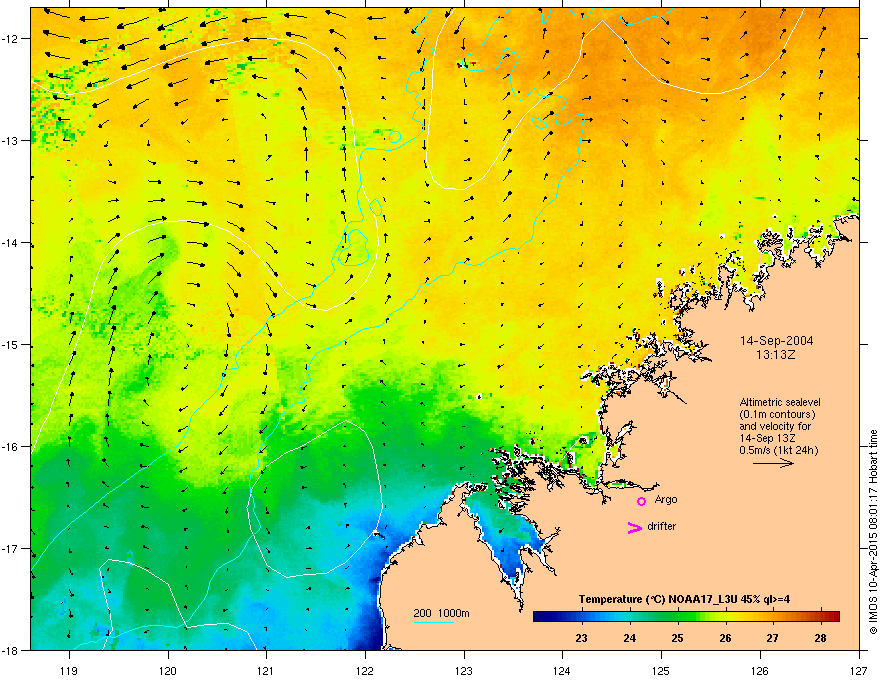Click the latitude axis label -17
Viewport: 880px width, 680px height.
pos(11,548)
